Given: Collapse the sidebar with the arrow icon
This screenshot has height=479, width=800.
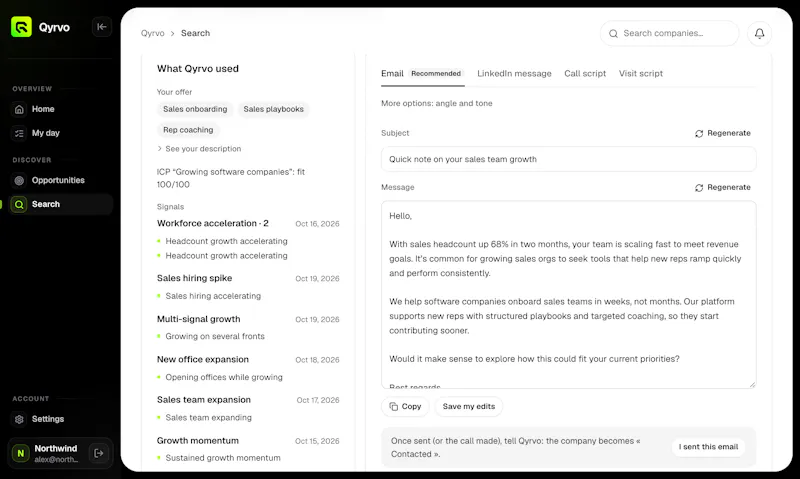Looking at the screenshot, I should point(102,27).
